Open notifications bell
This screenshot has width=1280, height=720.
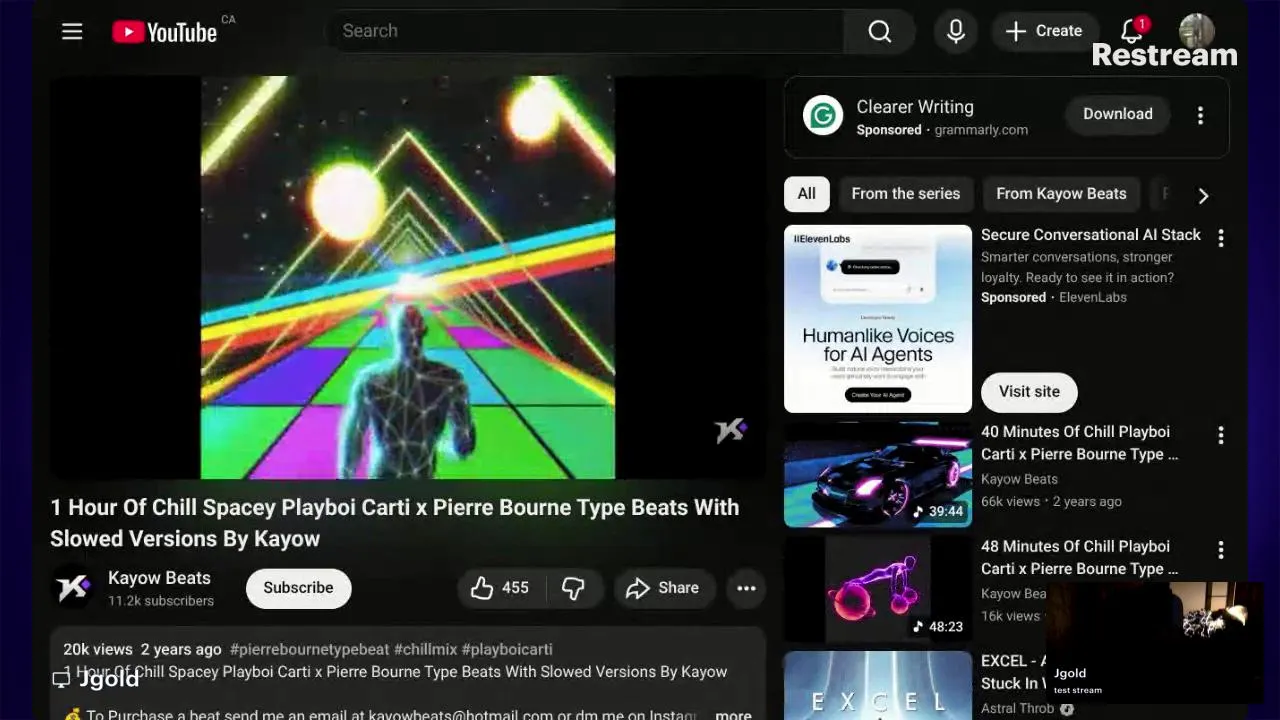[x=1132, y=31]
